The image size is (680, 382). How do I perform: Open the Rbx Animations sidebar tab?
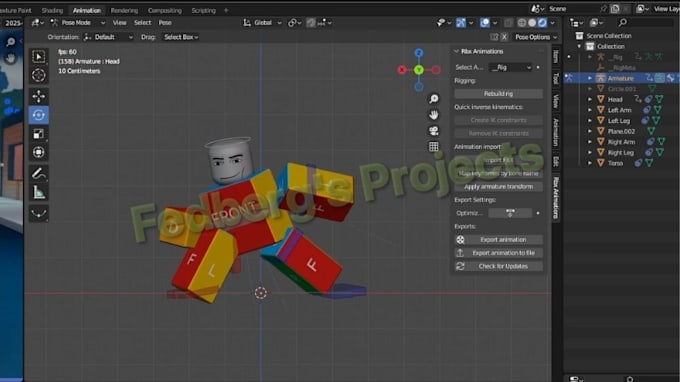pyautogui.click(x=556, y=197)
